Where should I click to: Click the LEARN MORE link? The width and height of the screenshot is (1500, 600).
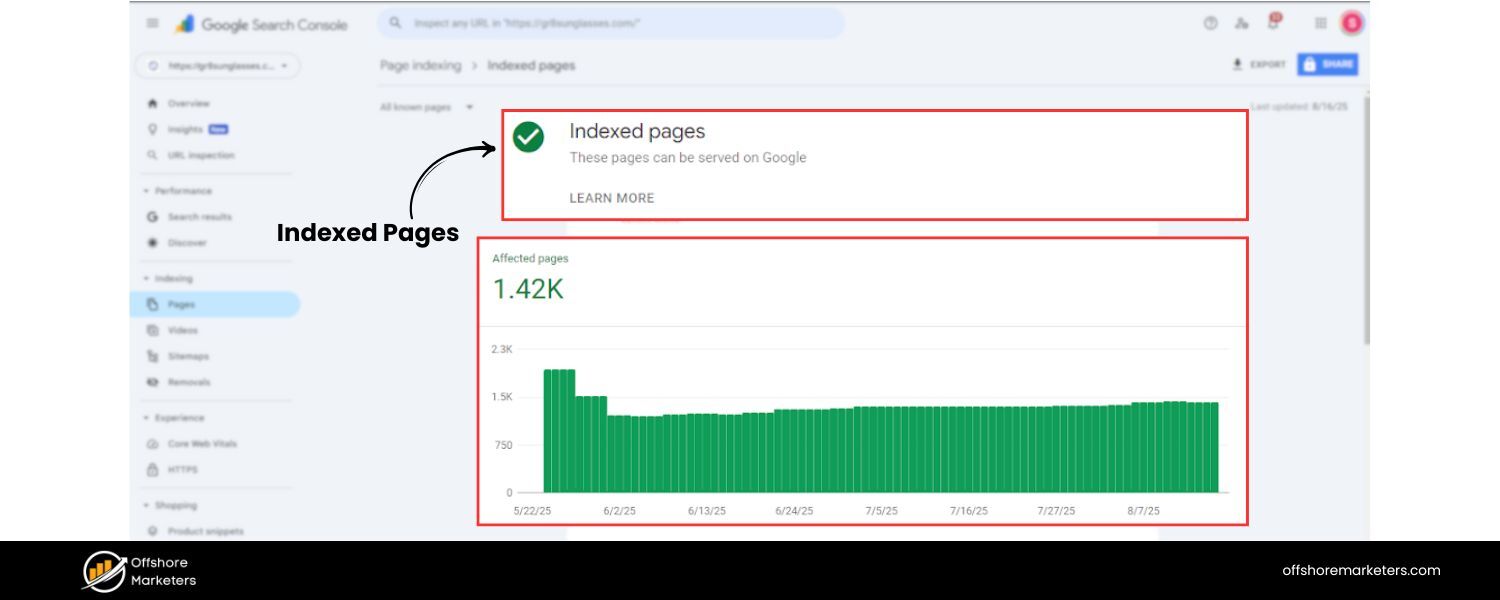click(x=611, y=197)
